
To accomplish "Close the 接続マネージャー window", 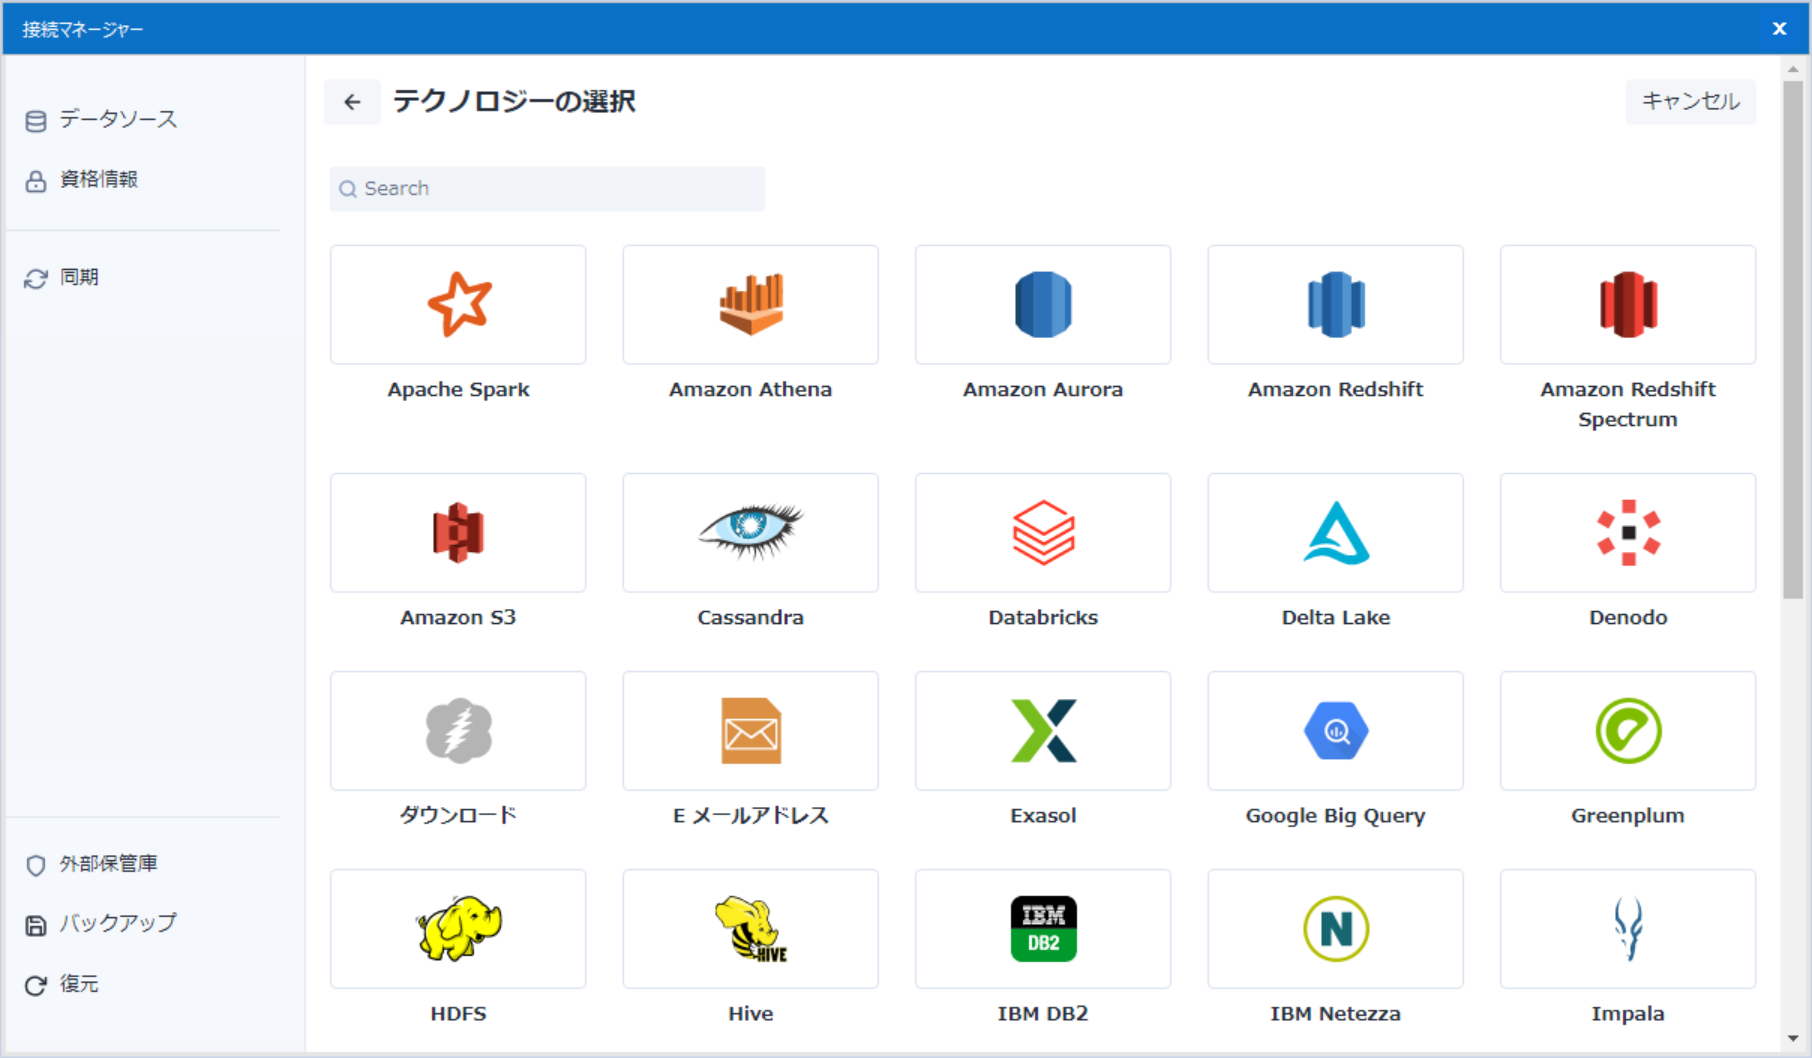I will tap(1779, 28).
